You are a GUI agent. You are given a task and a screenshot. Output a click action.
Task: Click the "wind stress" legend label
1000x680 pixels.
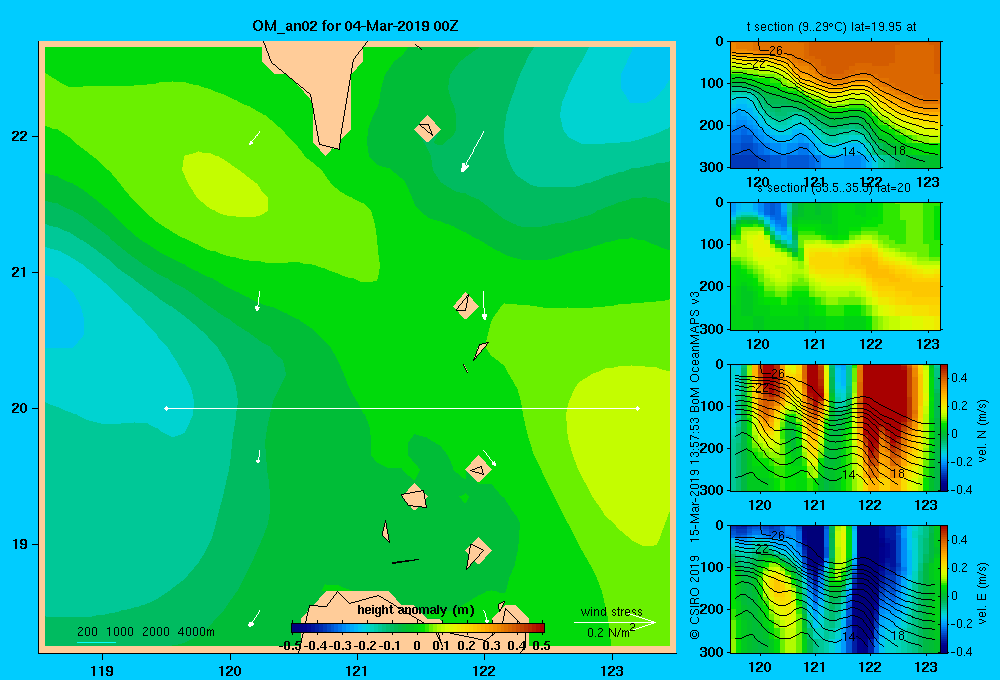(x=611, y=611)
